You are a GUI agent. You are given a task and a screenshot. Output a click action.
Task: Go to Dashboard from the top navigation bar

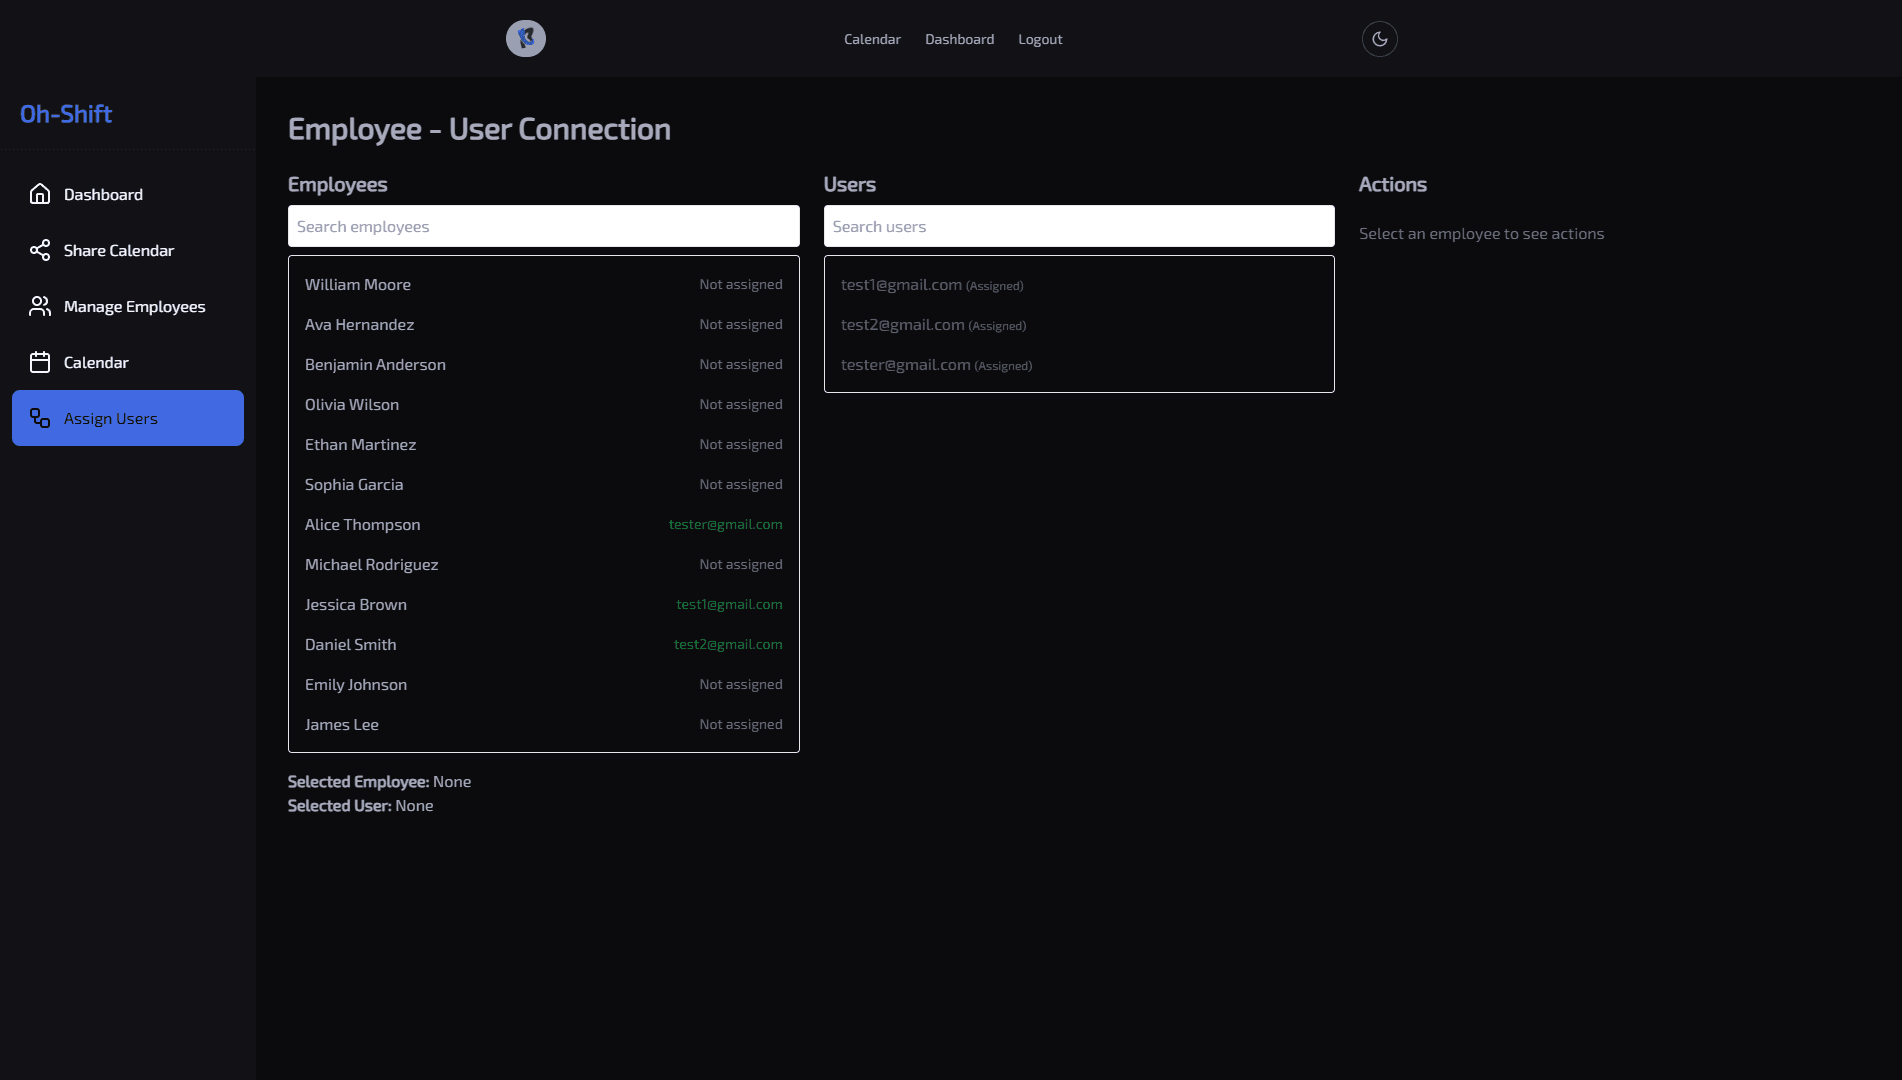959,39
